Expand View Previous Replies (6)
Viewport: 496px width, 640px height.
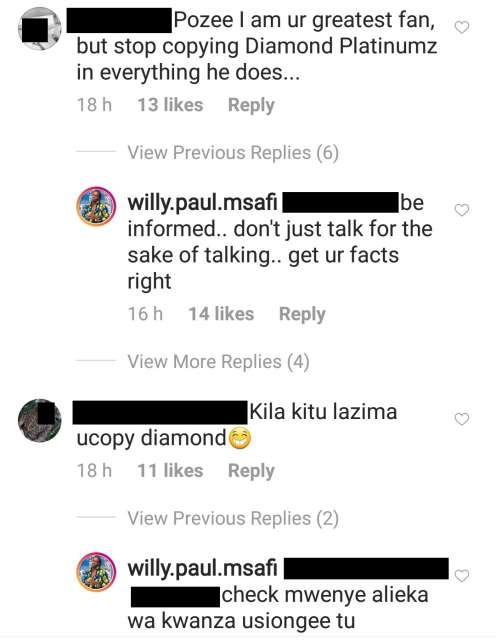(233, 153)
